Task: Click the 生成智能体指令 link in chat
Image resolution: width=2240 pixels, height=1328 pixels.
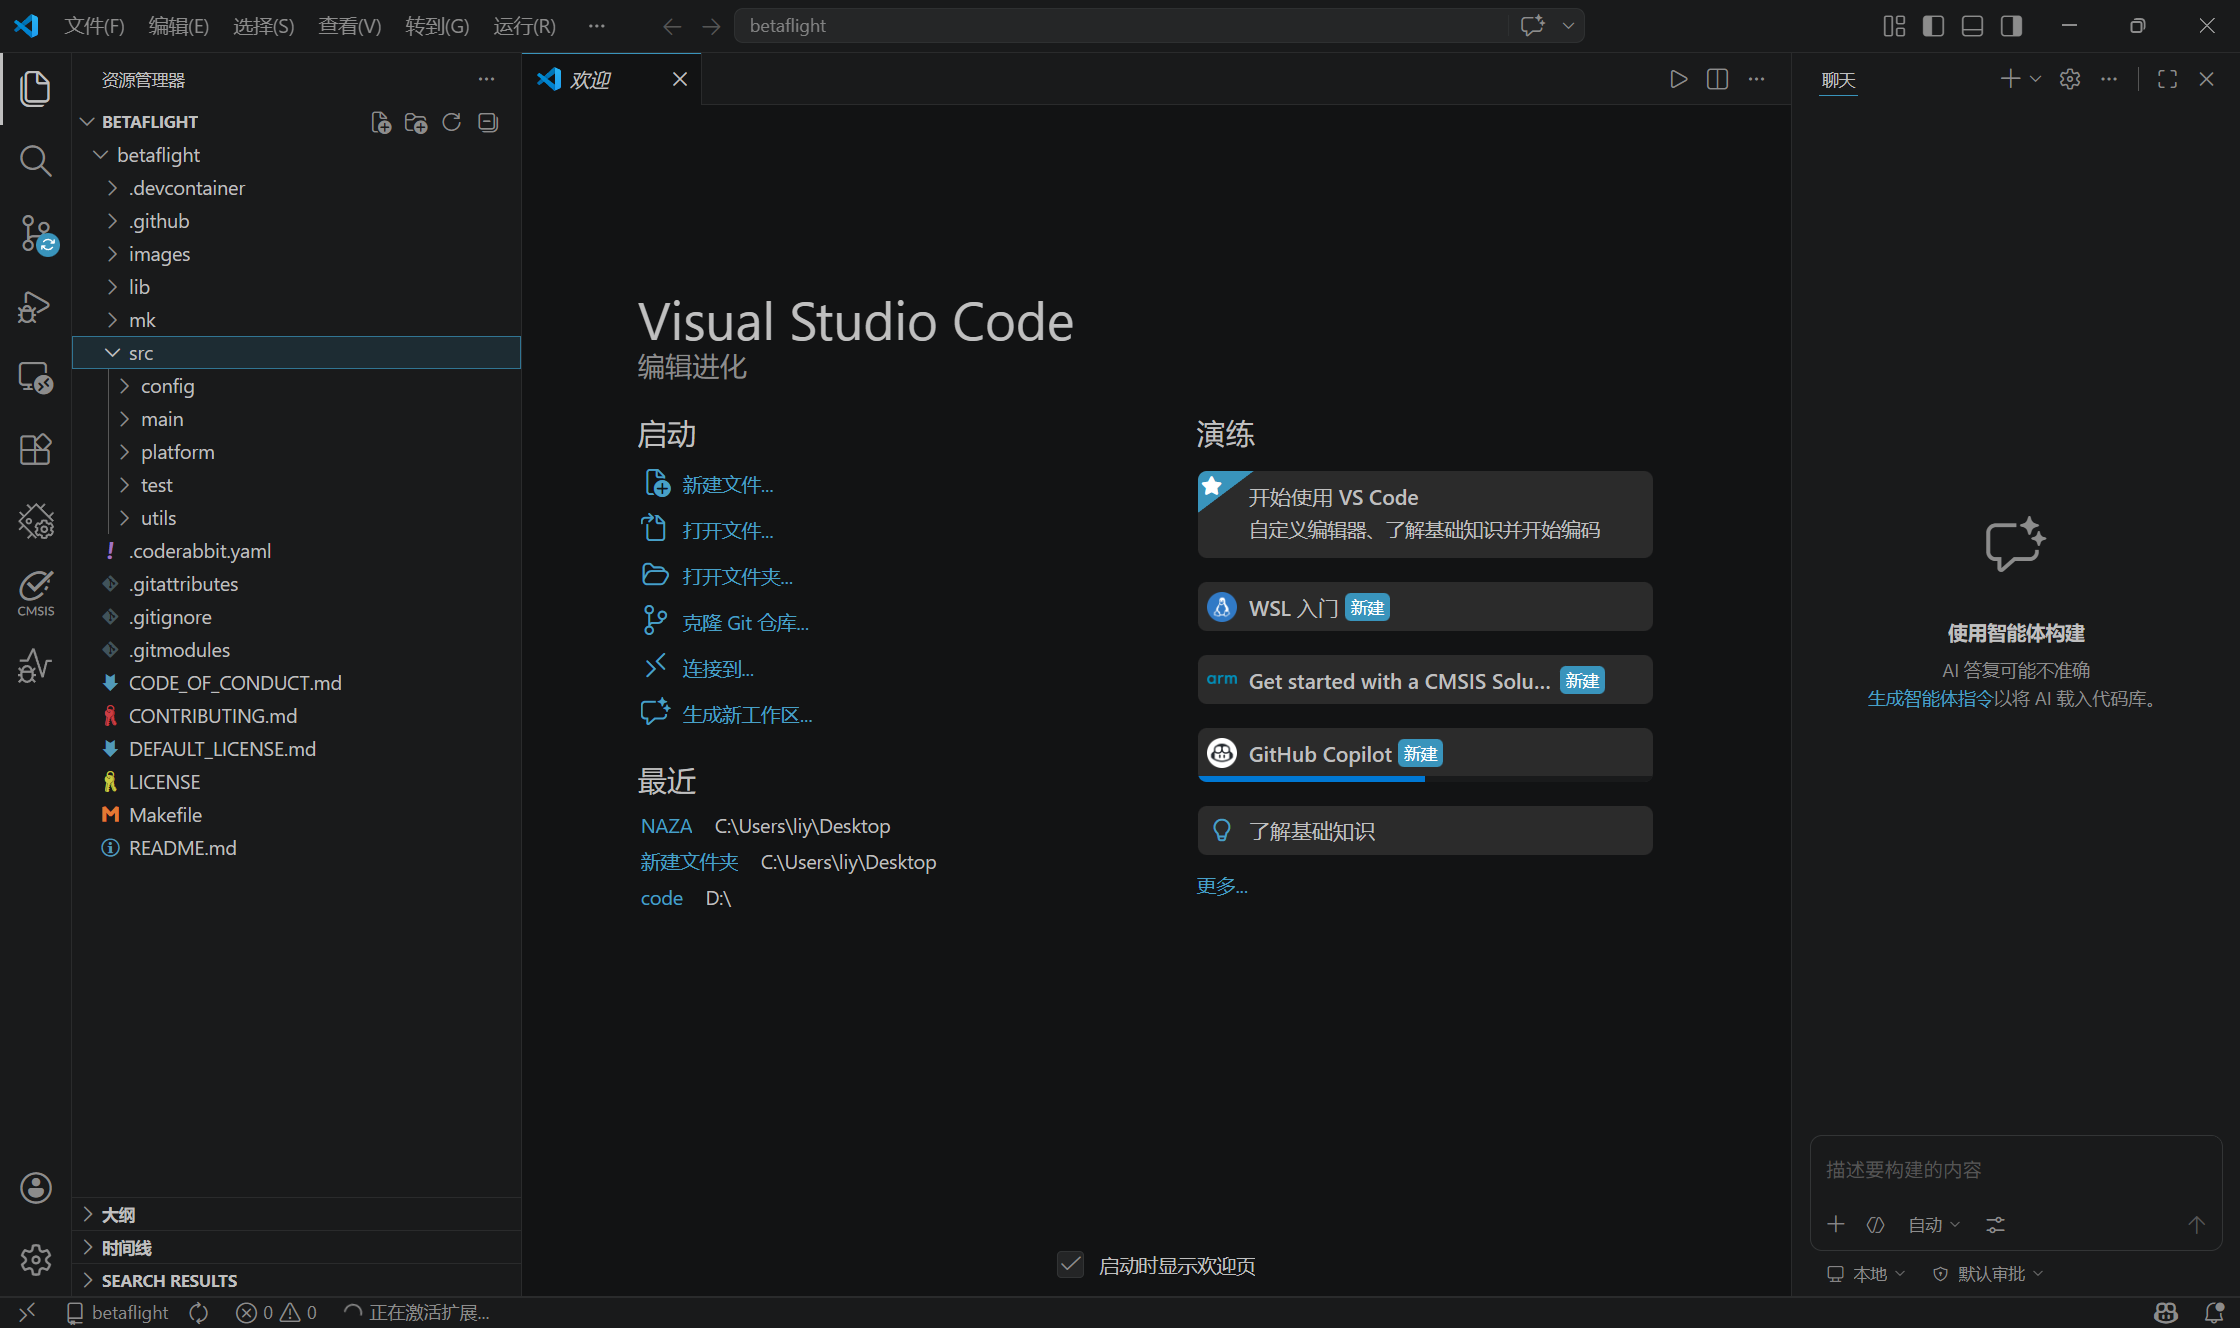Action: 1930,699
